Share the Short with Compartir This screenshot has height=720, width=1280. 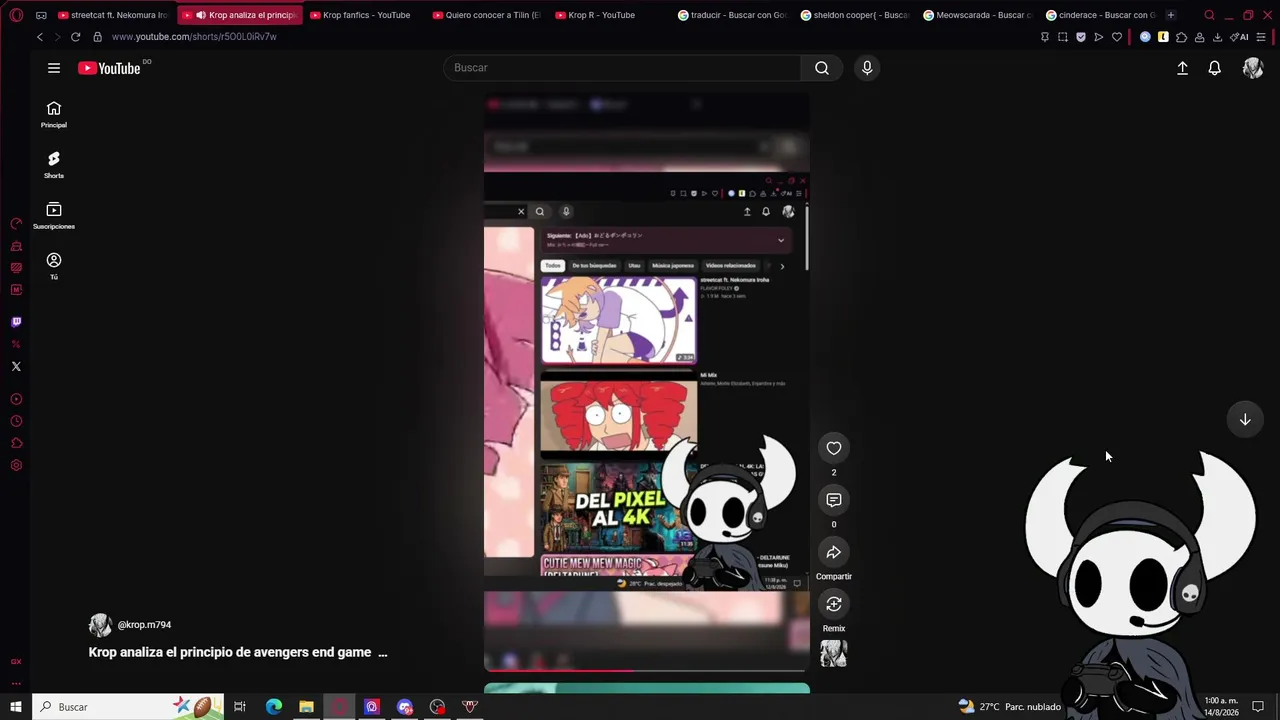point(834,552)
